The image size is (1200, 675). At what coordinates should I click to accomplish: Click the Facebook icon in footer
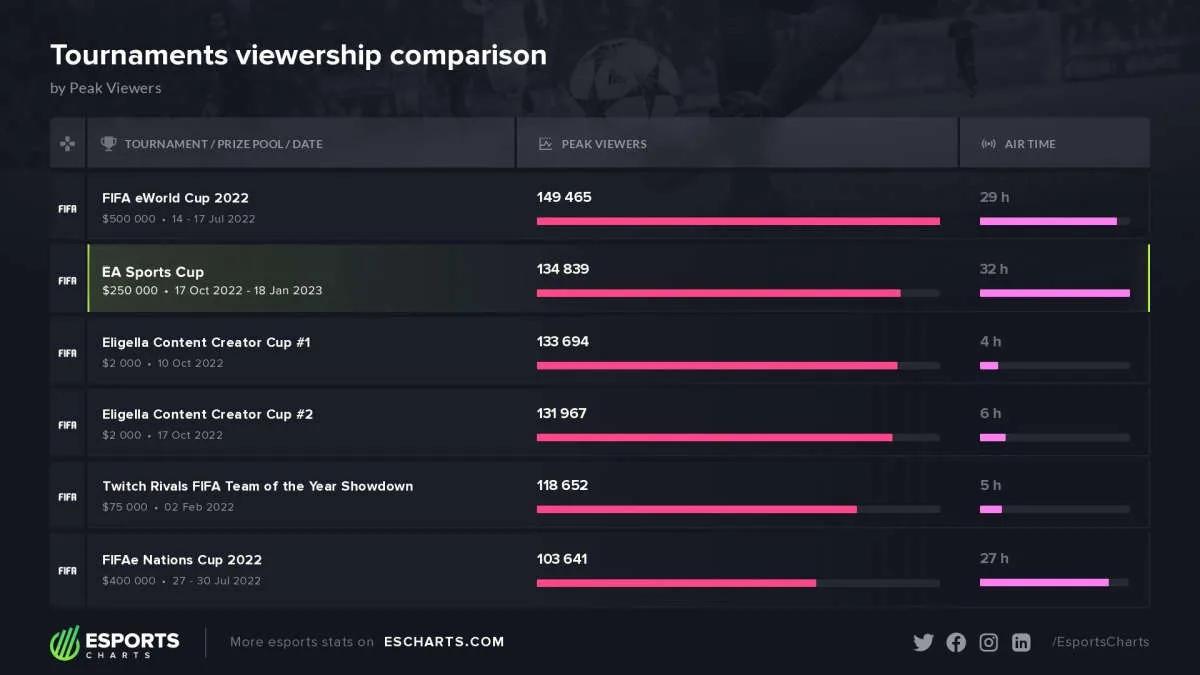pos(956,642)
